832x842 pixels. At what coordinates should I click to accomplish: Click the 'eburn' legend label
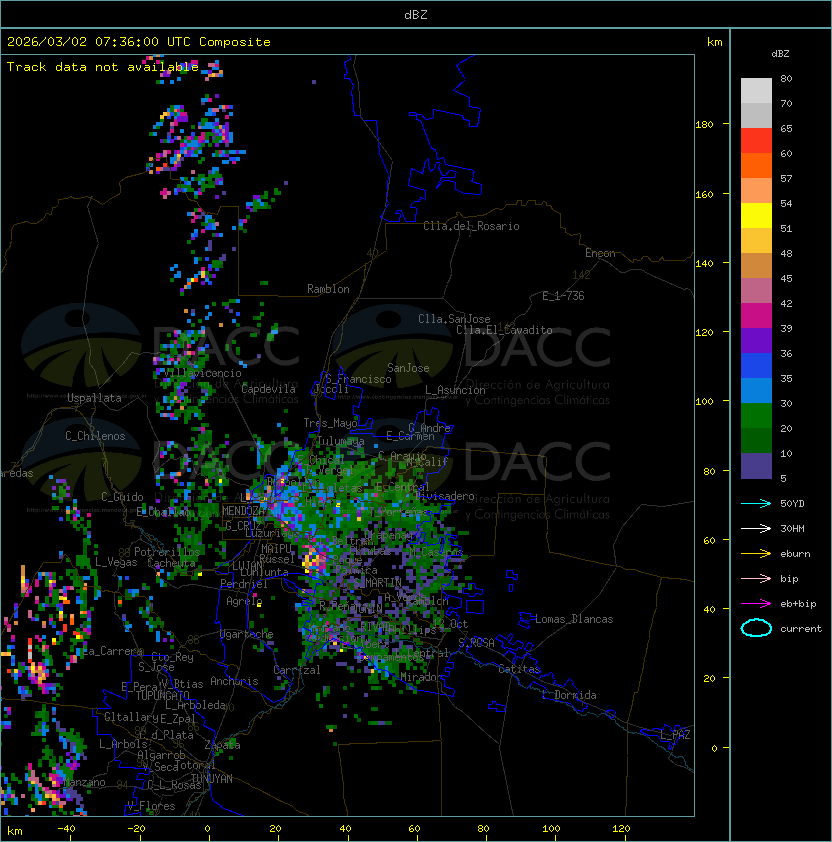tap(795, 554)
